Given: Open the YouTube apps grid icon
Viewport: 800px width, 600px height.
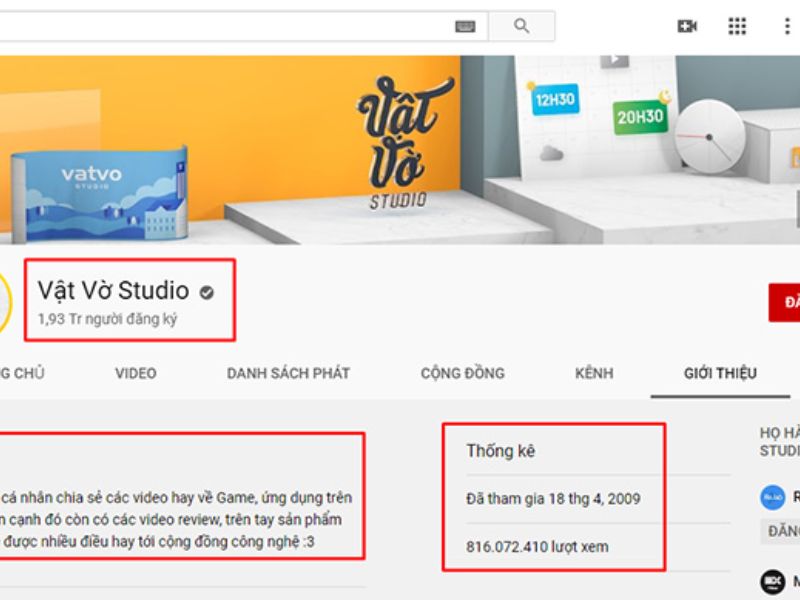Looking at the screenshot, I should 738,25.
